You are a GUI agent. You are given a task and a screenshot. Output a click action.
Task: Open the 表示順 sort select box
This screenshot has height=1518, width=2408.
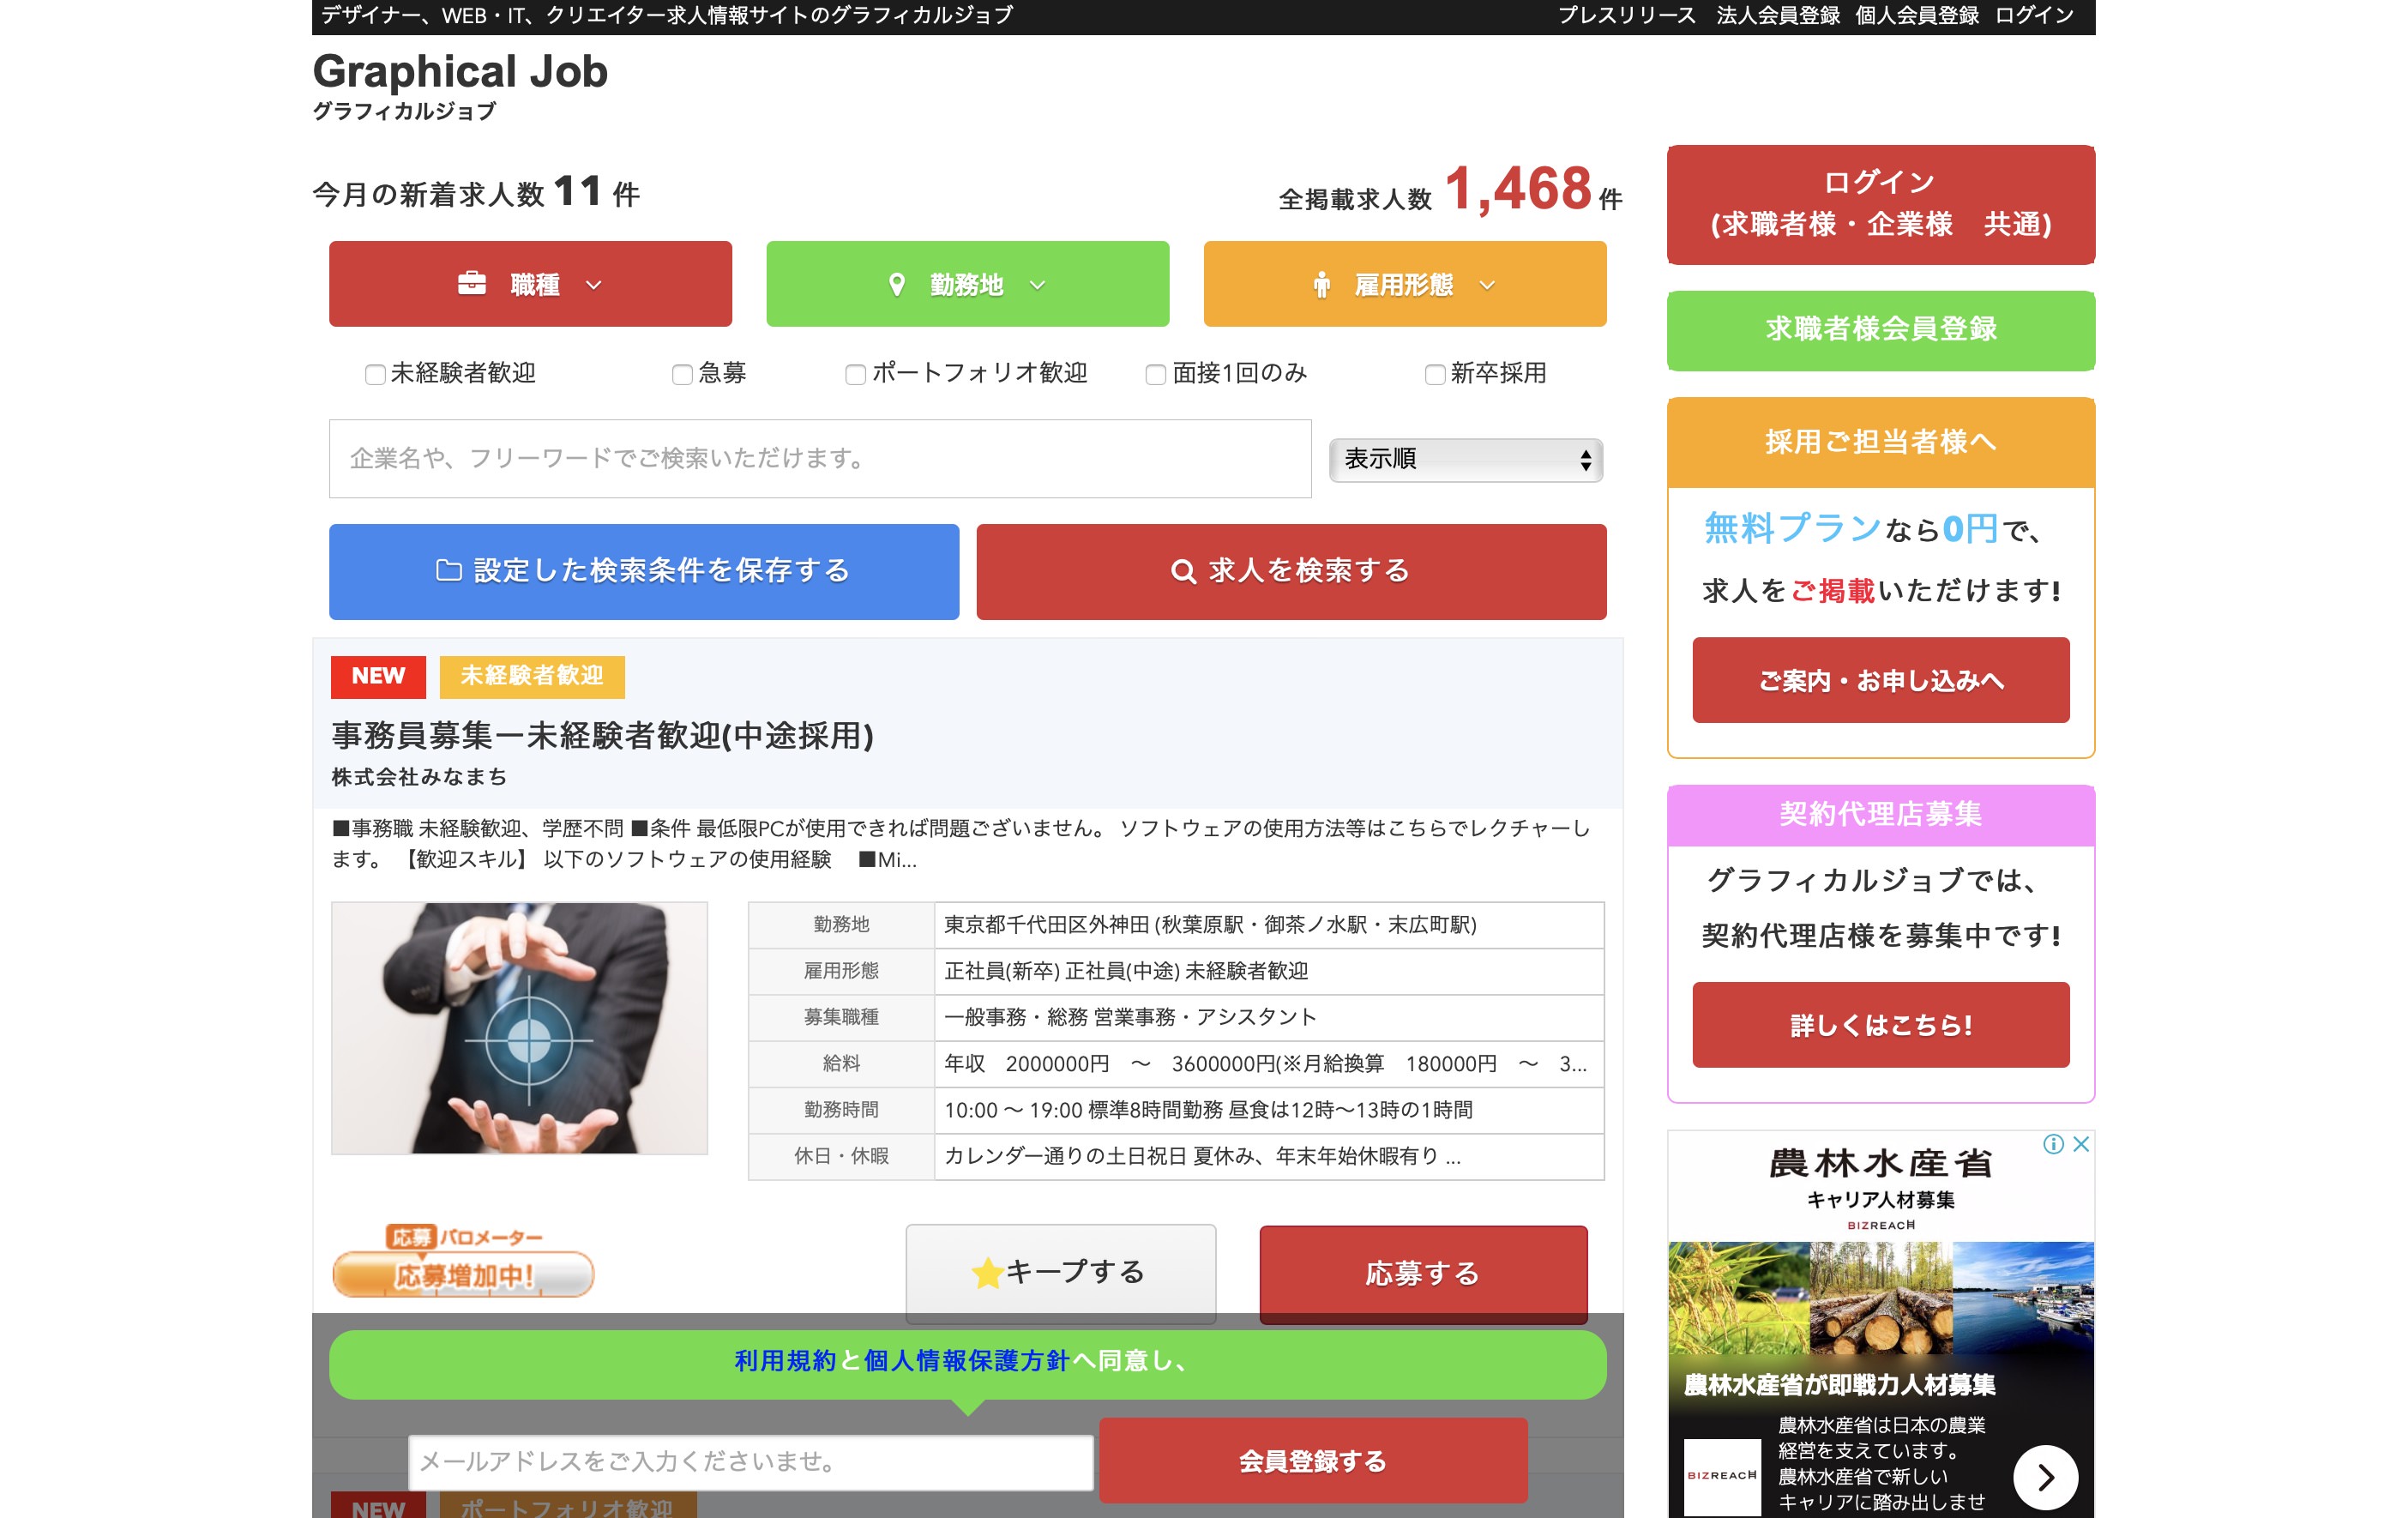(1465, 459)
